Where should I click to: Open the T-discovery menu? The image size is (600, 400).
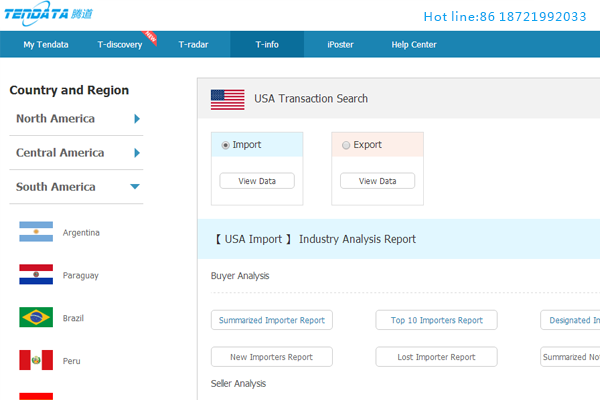click(x=120, y=44)
